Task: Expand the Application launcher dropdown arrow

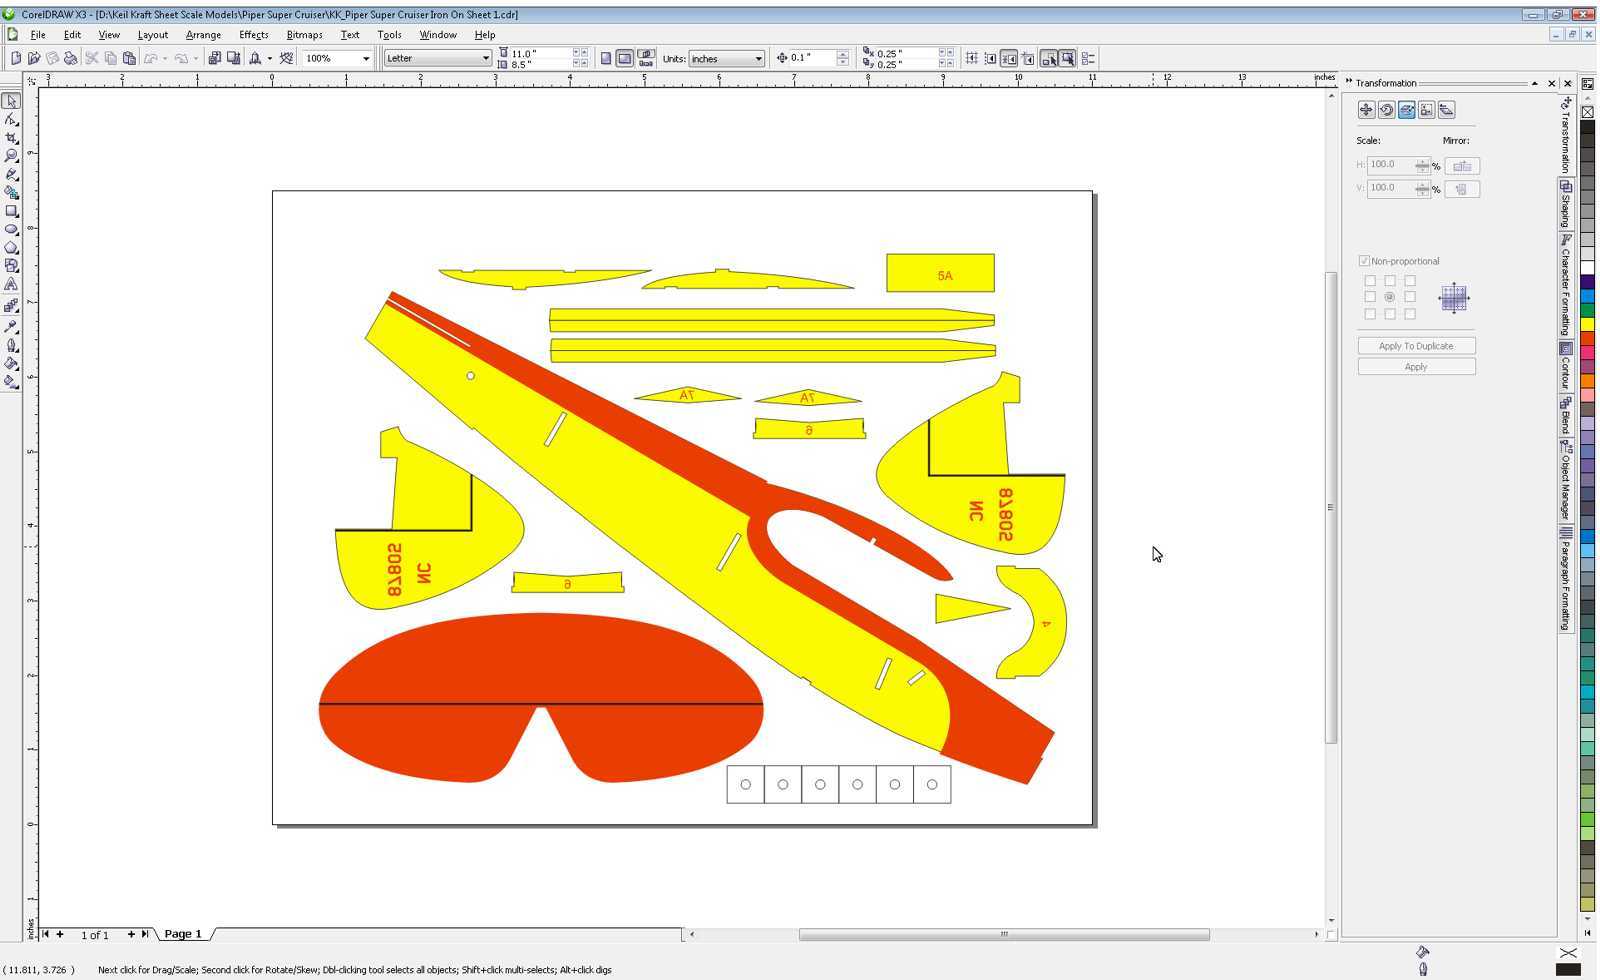Action: coord(270,58)
